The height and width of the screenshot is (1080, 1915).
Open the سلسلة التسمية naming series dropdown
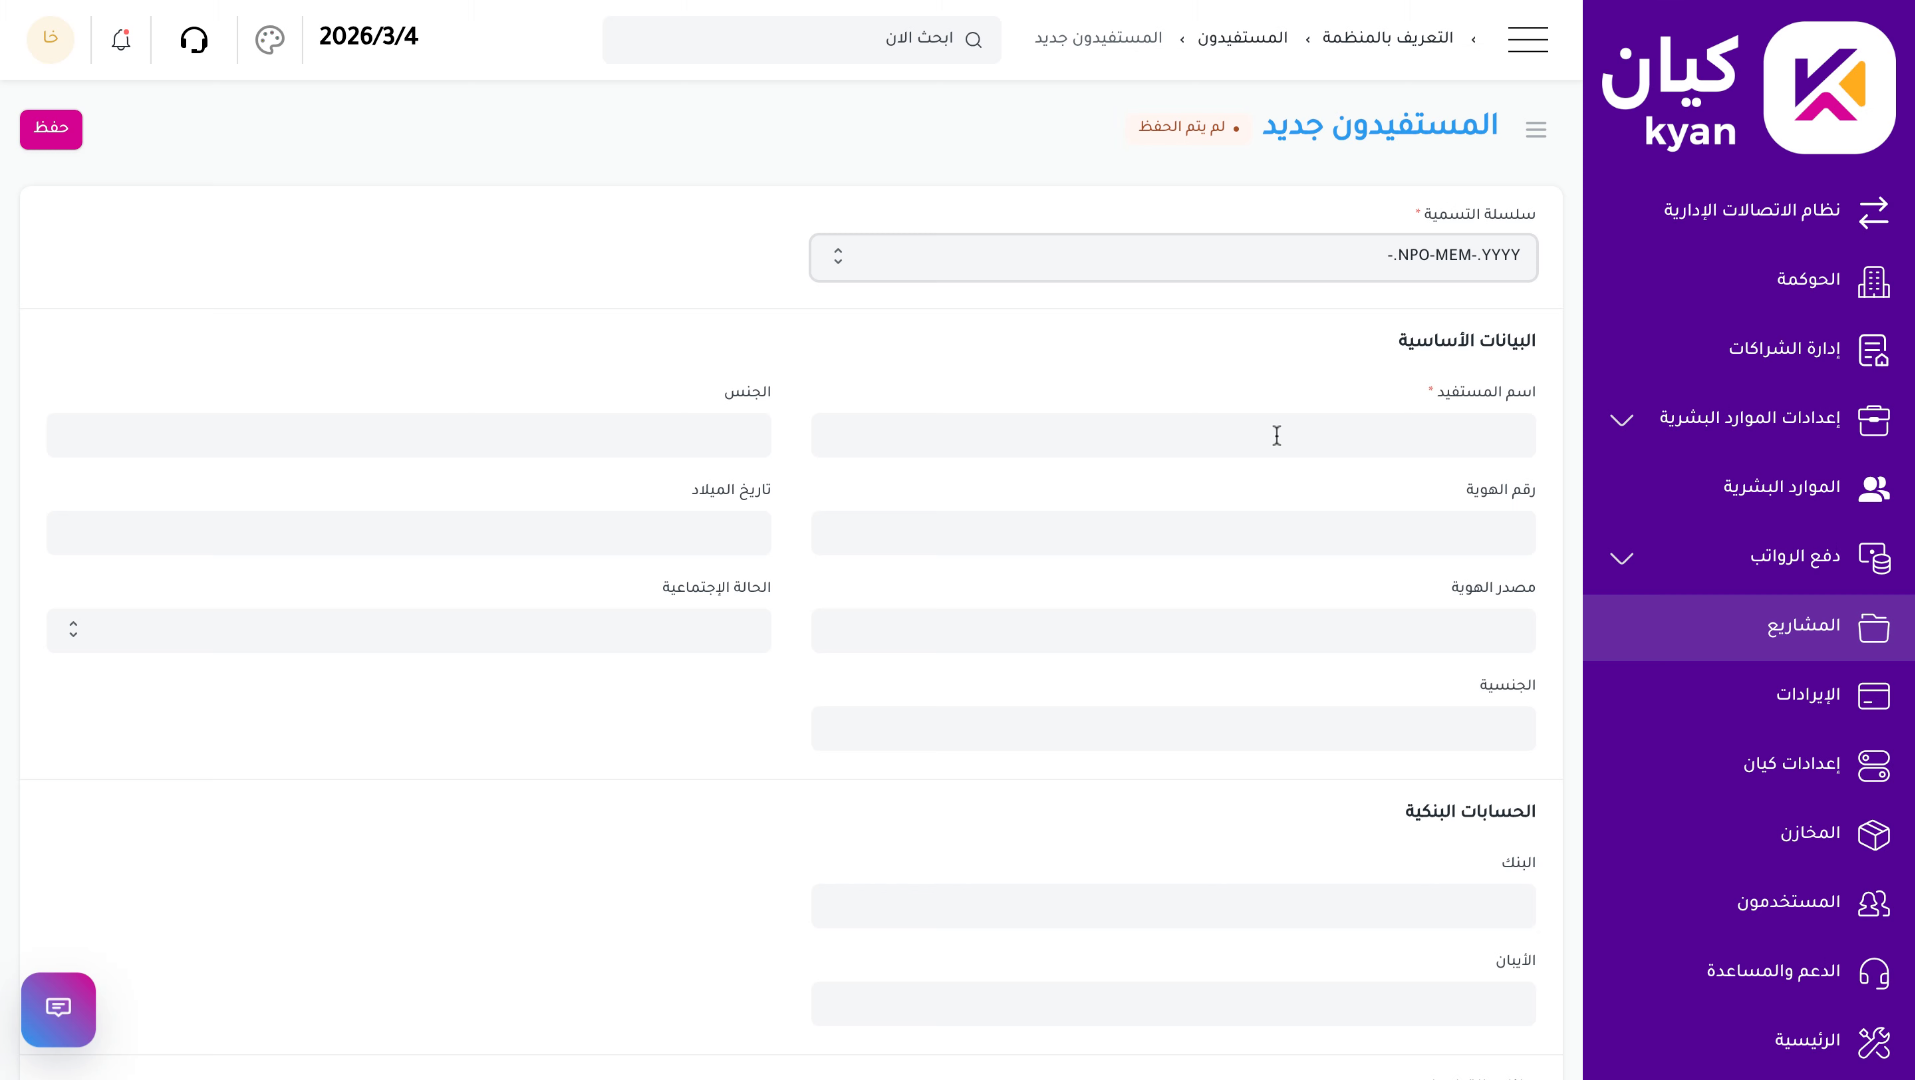[x=1171, y=256]
